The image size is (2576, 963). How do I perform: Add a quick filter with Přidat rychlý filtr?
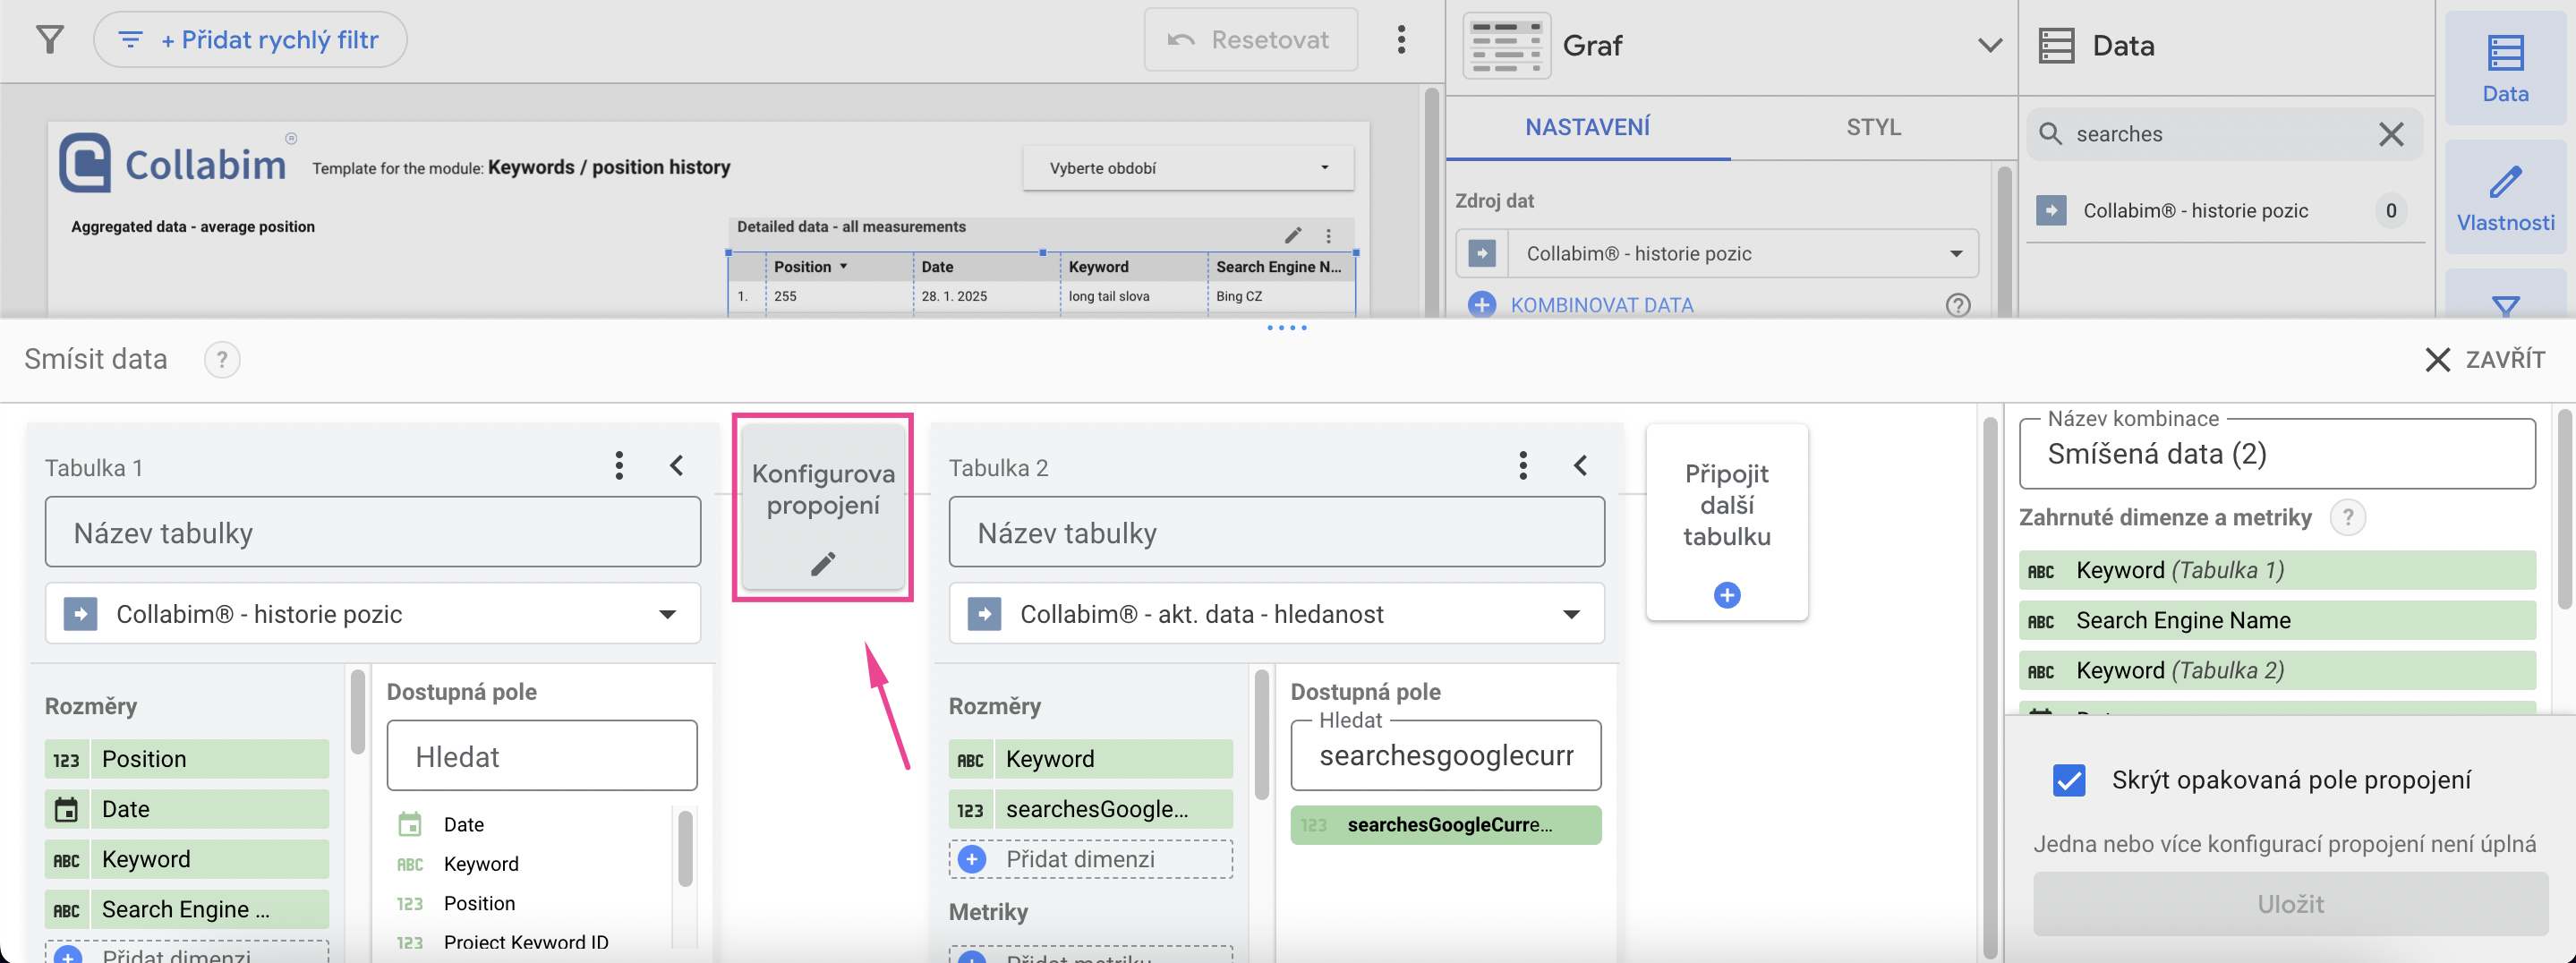(x=250, y=40)
